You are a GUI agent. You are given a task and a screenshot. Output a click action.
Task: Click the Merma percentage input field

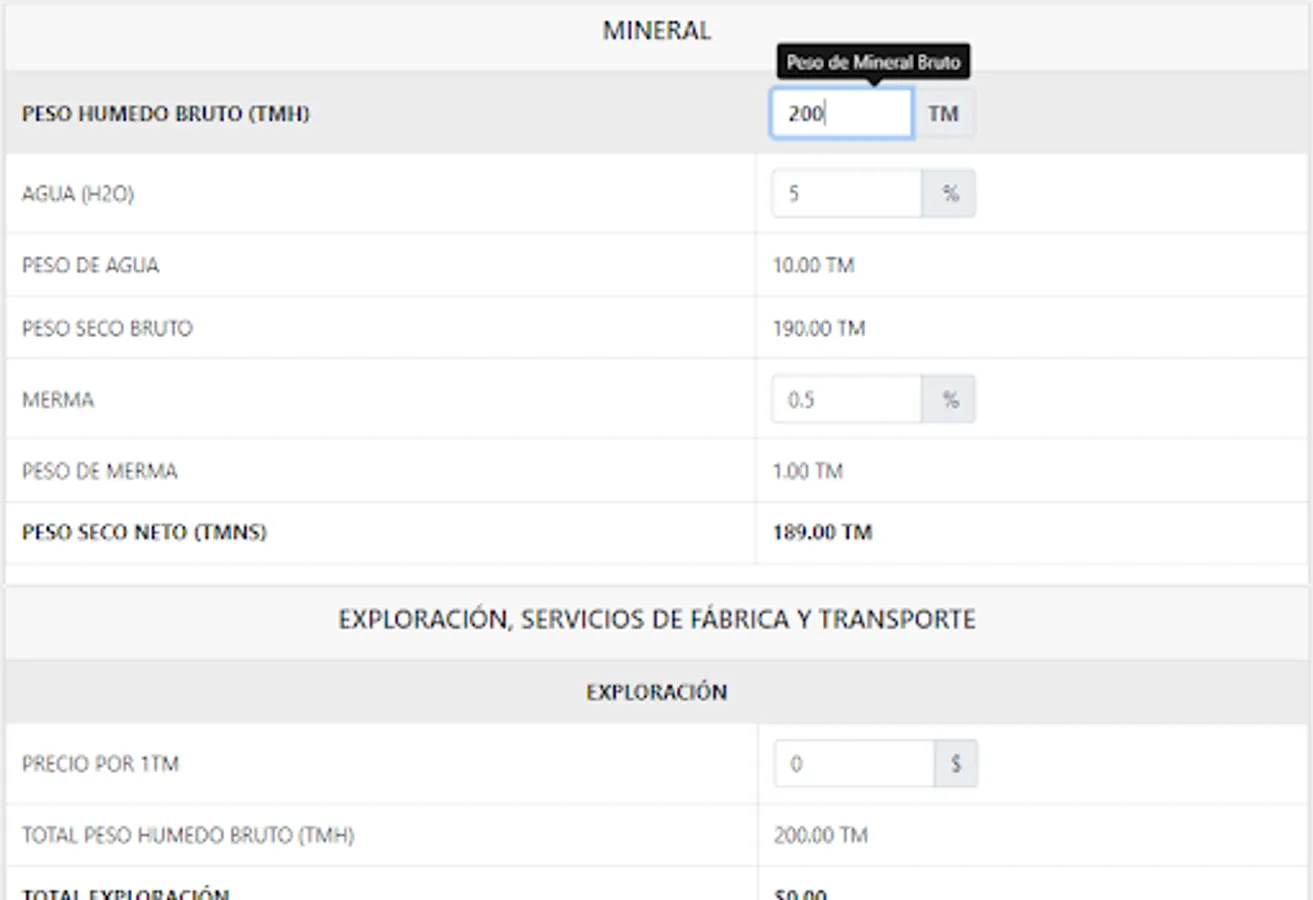846,400
